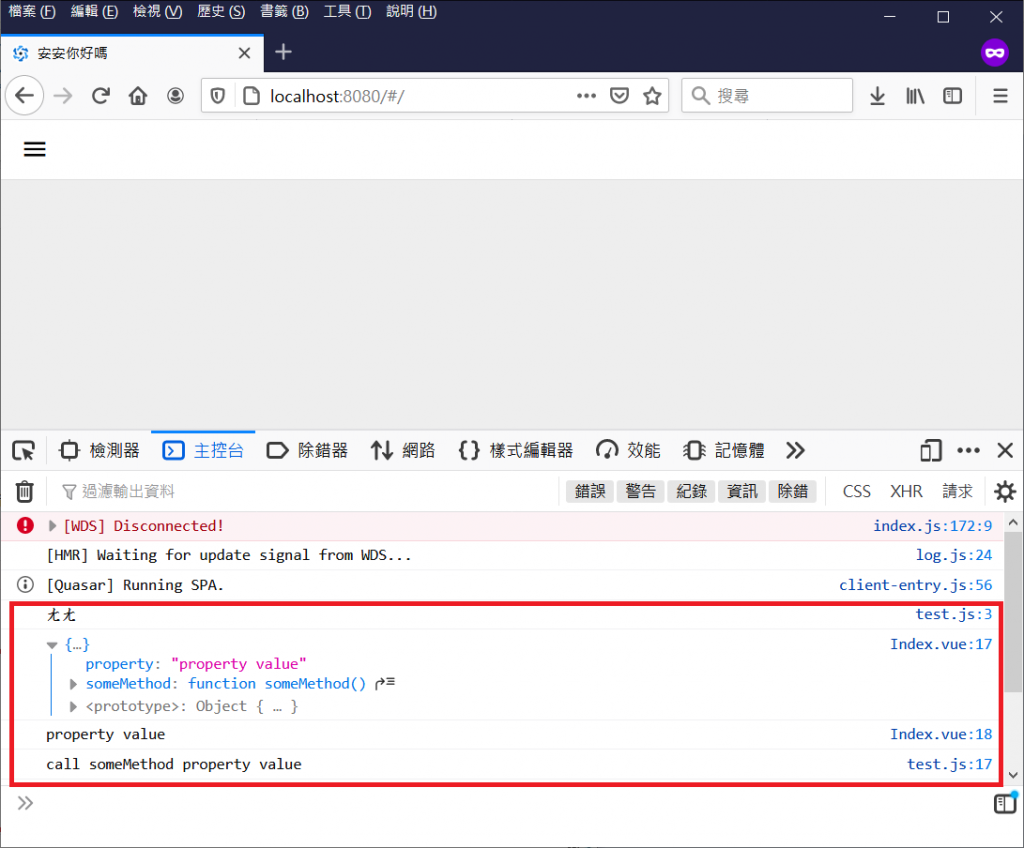Click the private browsing mask icon
This screenshot has width=1024, height=848.
pos(995,52)
